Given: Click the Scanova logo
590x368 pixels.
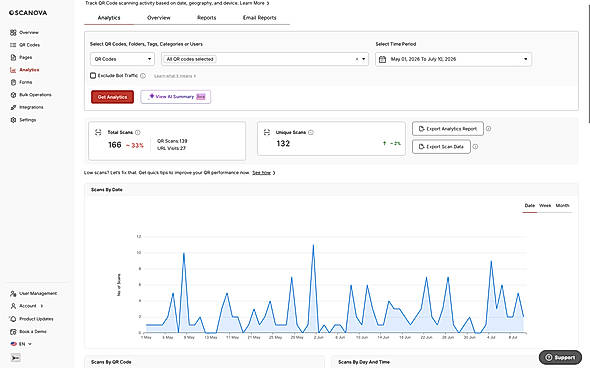Looking at the screenshot, I should 28,13.
